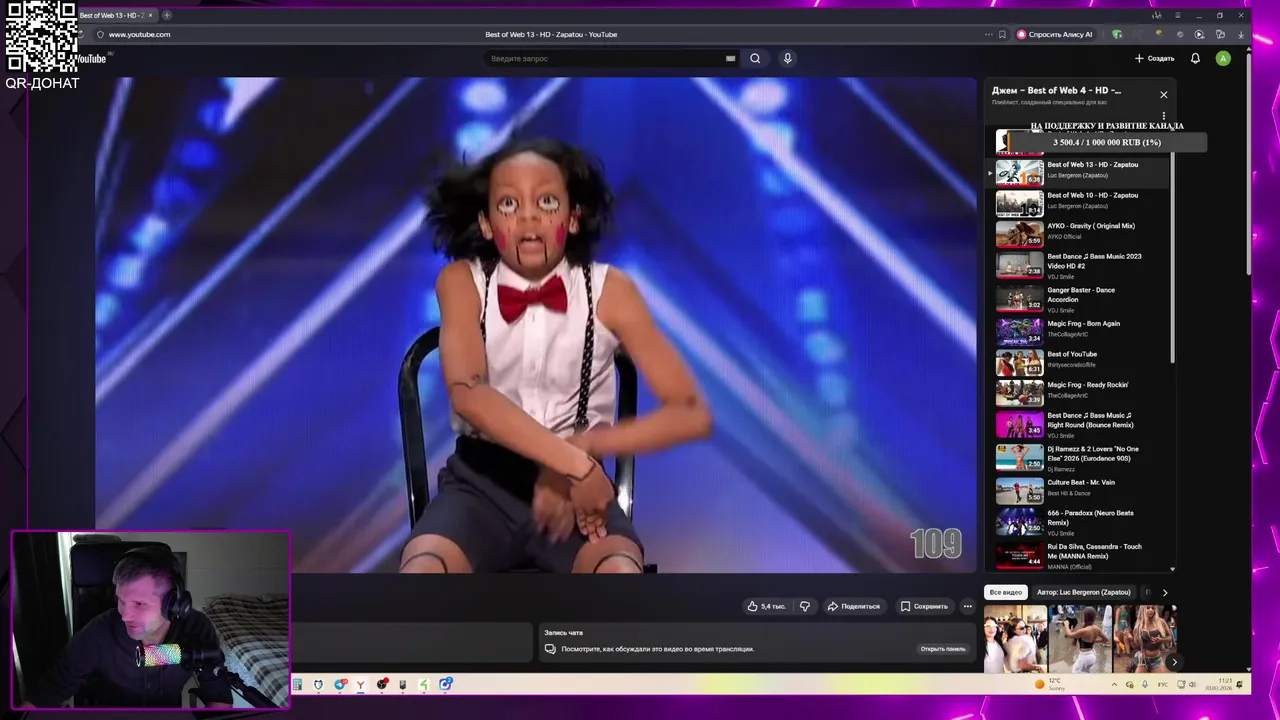Dislike the video
The height and width of the screenshot is (720, 1280).
805,606
